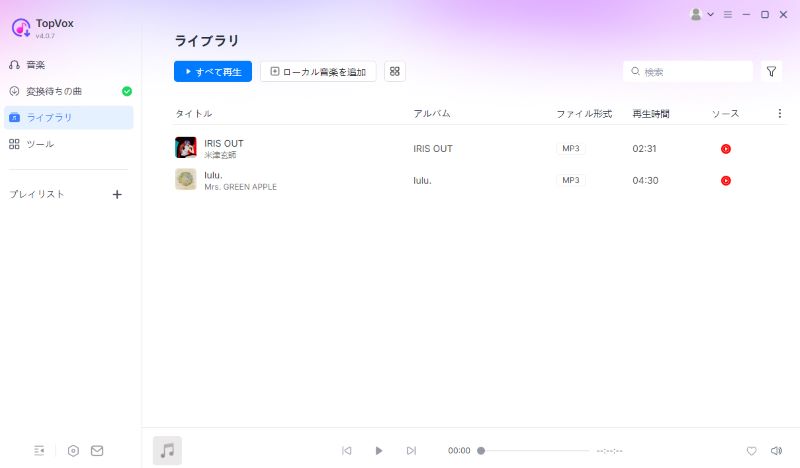Click the 00:00 elapsed time
800x468 pixels.
(459, 451)
